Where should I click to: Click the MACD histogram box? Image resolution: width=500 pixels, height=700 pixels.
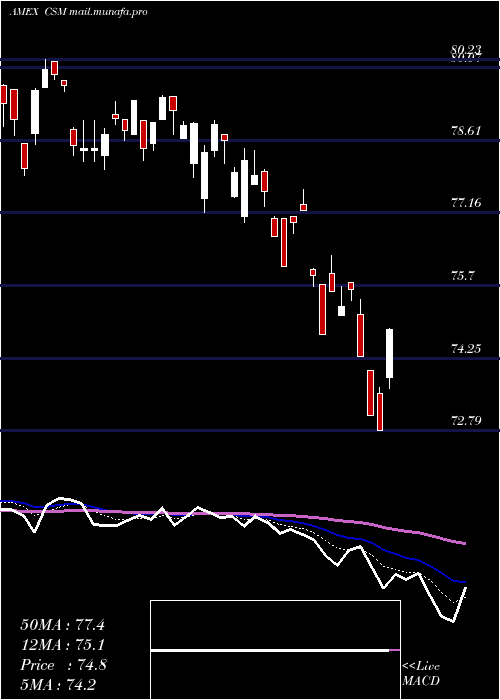[275, 650]
